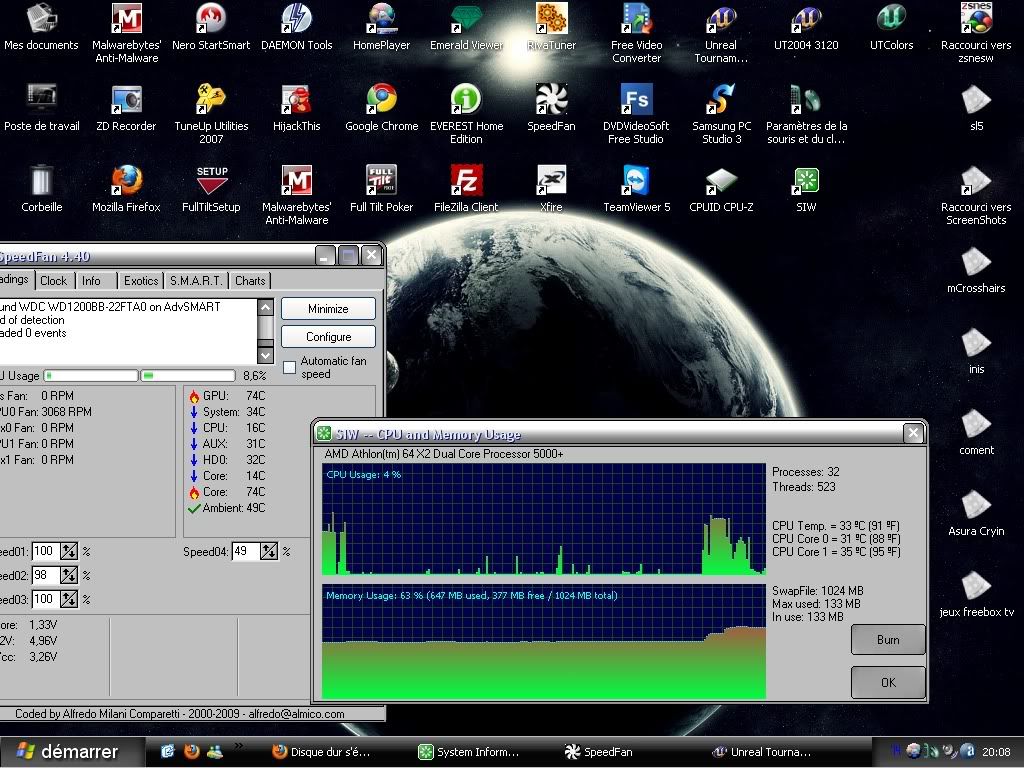Open the Corbeille recycle bin

(x=41, y=181)
